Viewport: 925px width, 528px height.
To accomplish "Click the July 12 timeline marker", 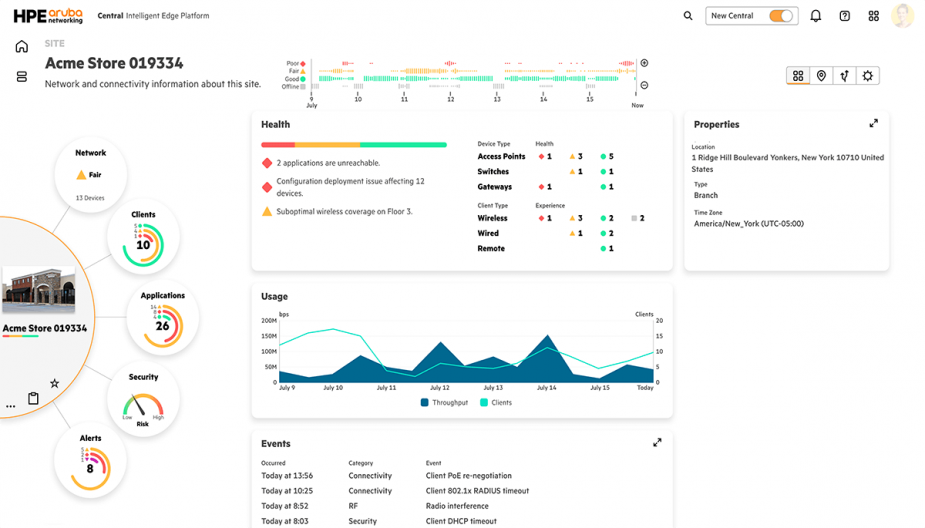I will [450, 97].
